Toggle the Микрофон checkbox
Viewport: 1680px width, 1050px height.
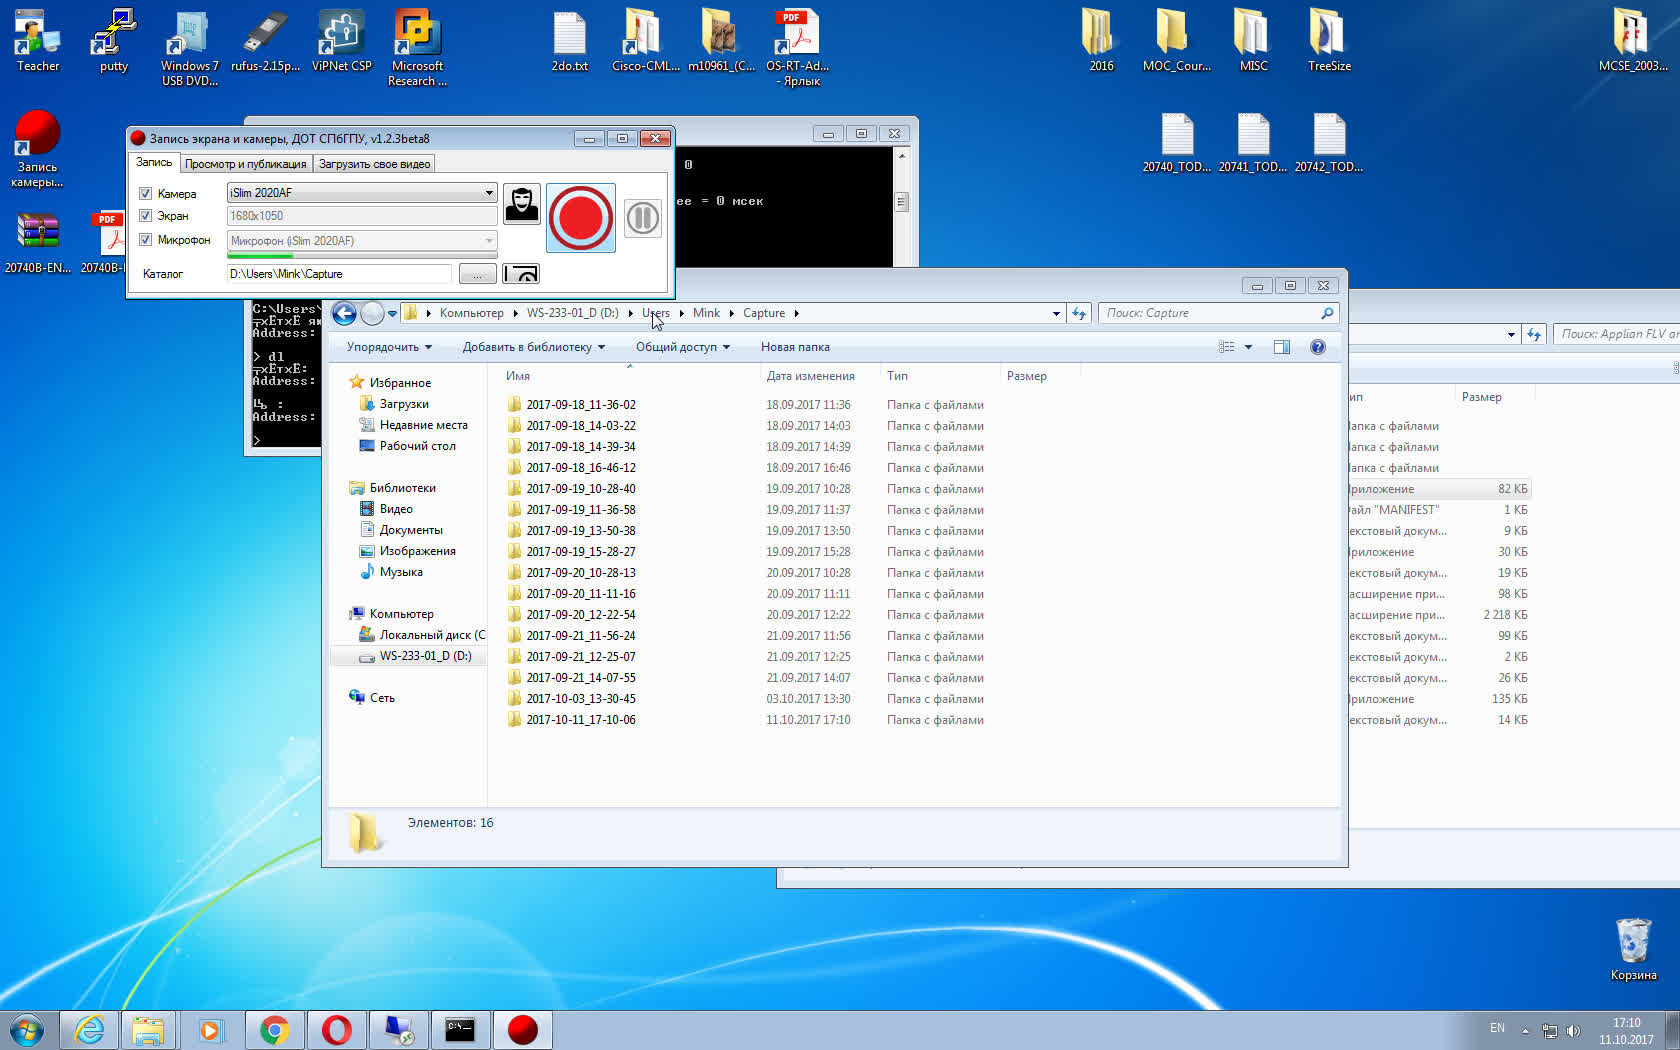tap(145, 240)
